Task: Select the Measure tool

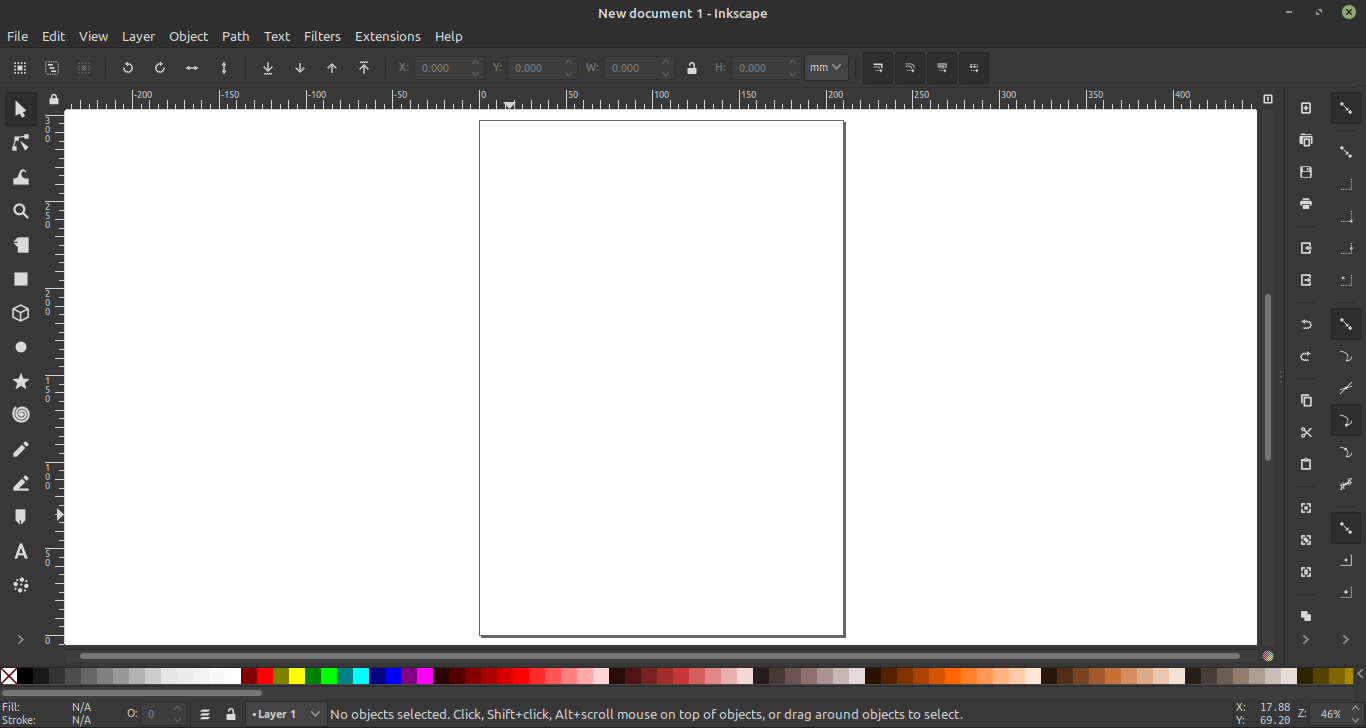Action: (x=20, y=246)
